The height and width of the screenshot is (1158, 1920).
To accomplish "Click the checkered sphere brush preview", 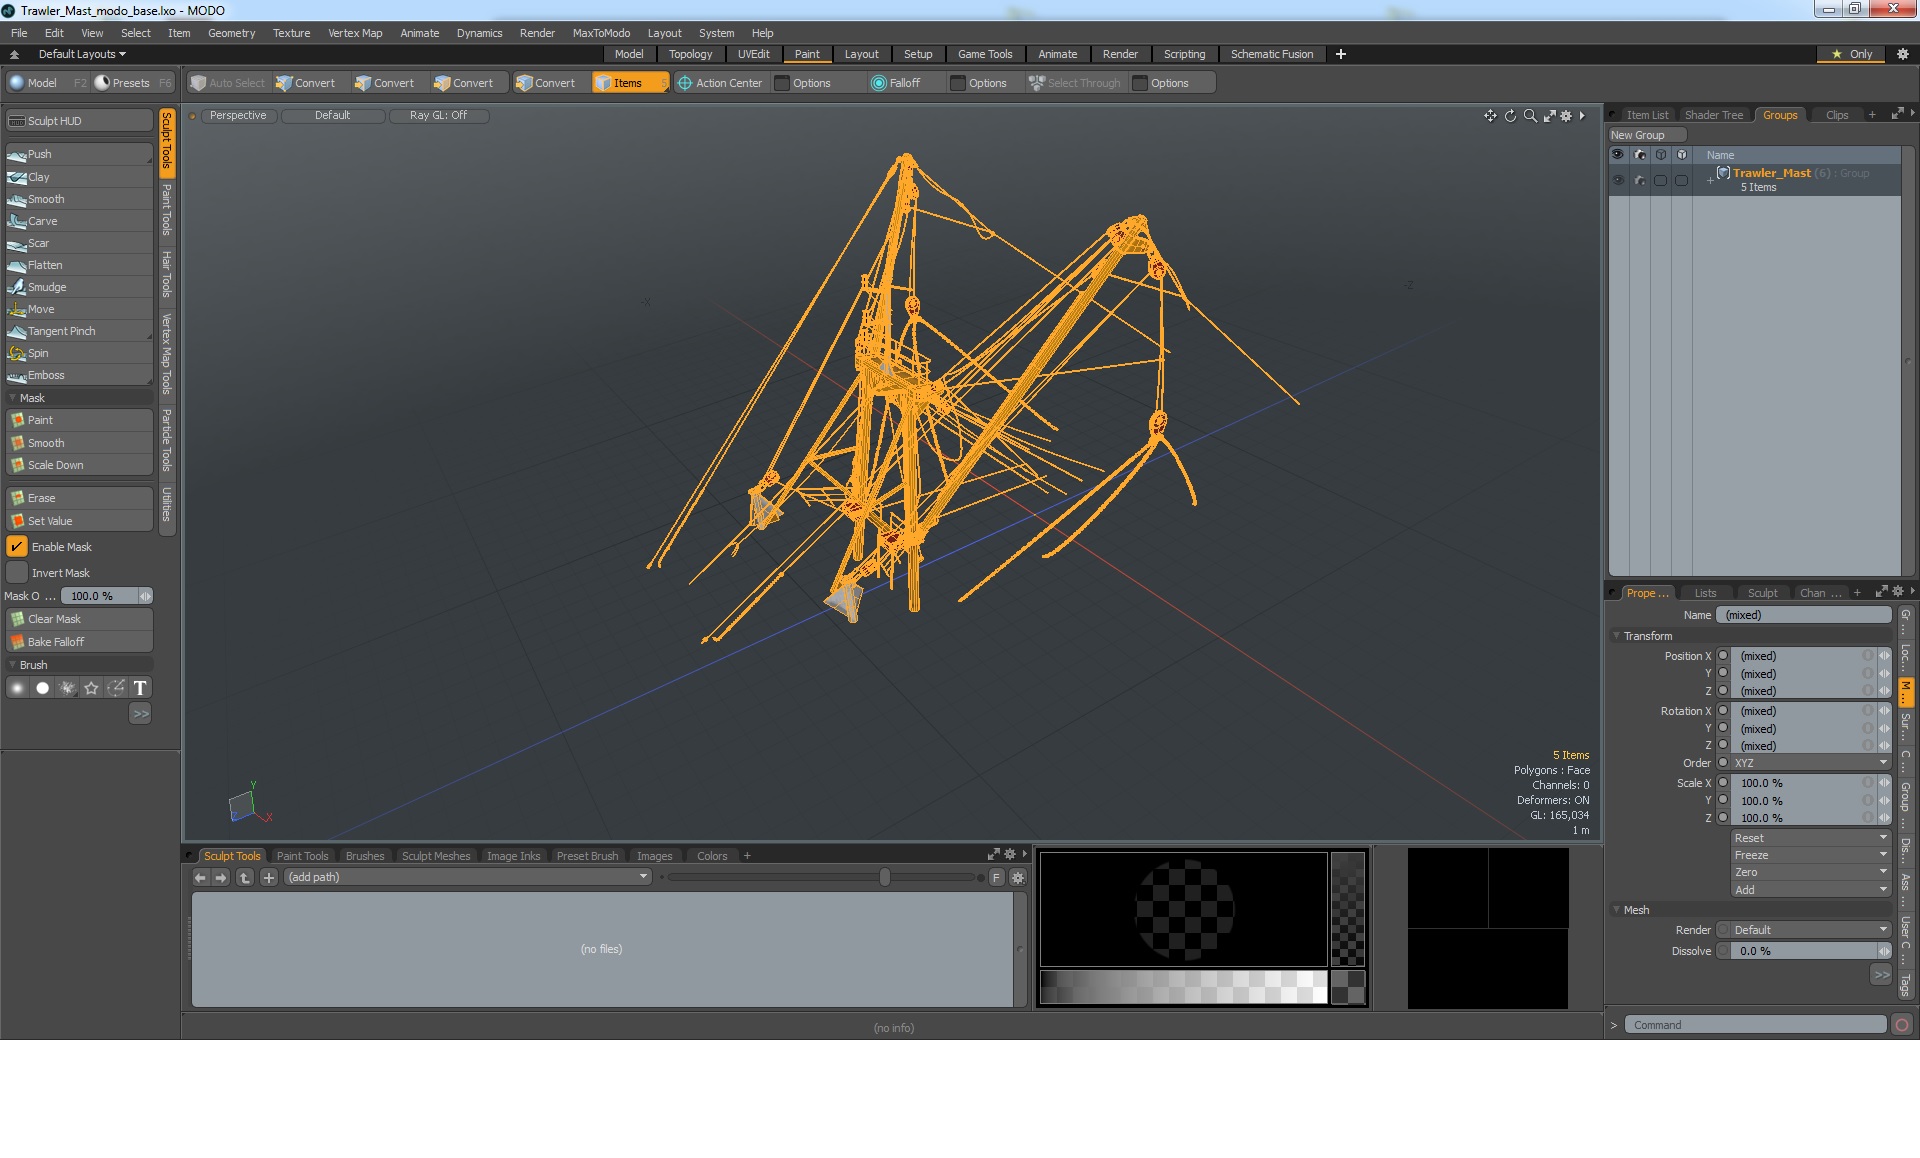I will click(x=1184, y=909).
